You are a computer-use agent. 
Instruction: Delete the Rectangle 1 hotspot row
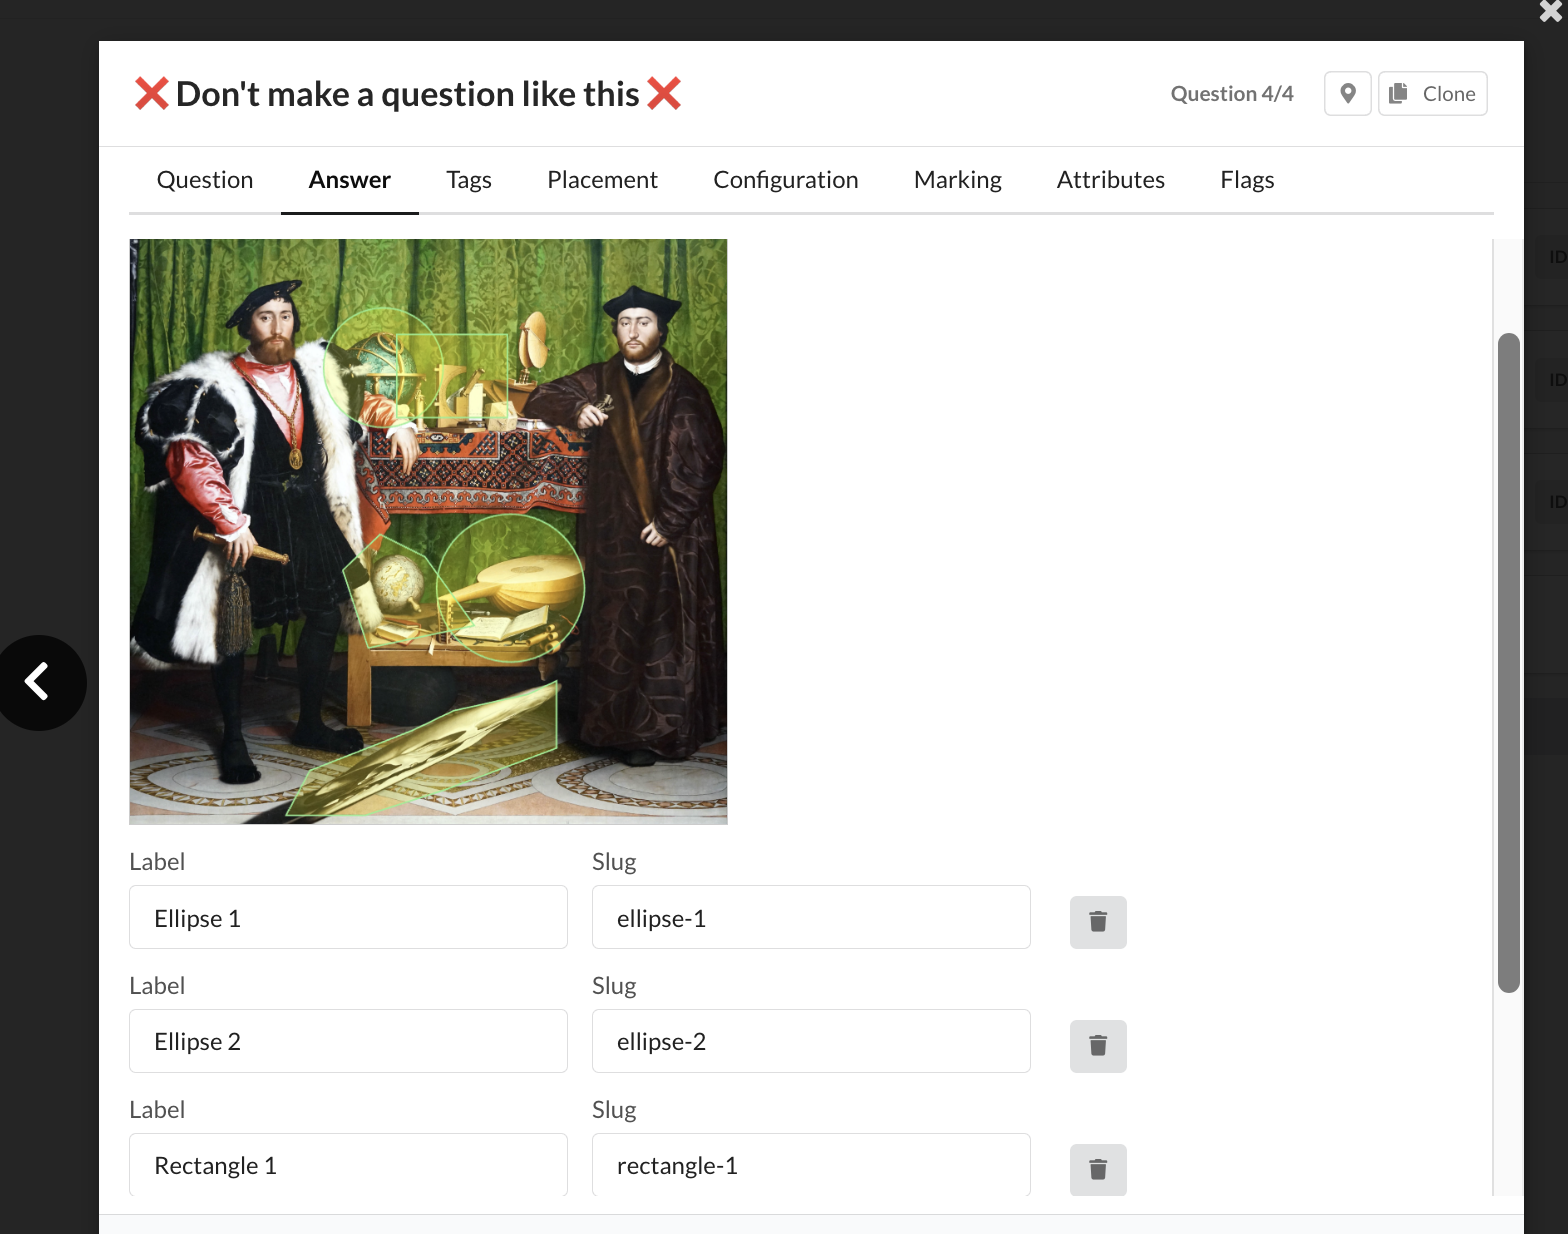1097,1169
